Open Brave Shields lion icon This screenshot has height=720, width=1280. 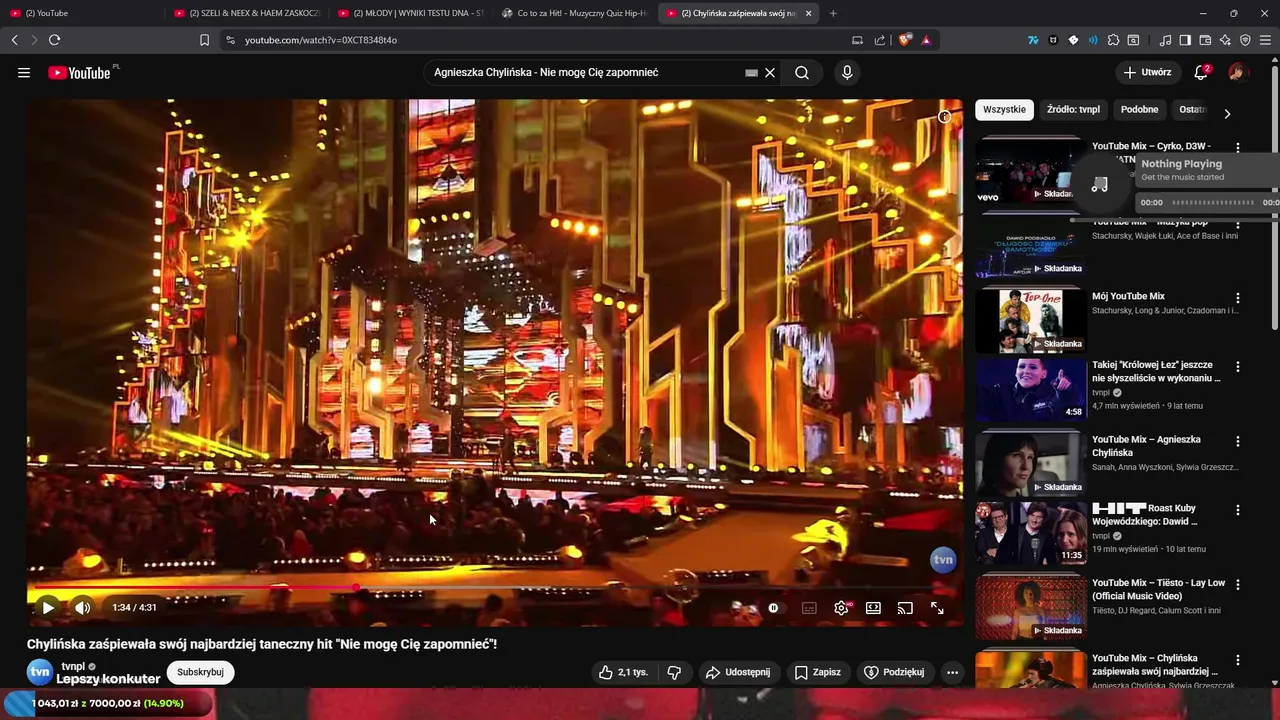[x=905, y=40]
